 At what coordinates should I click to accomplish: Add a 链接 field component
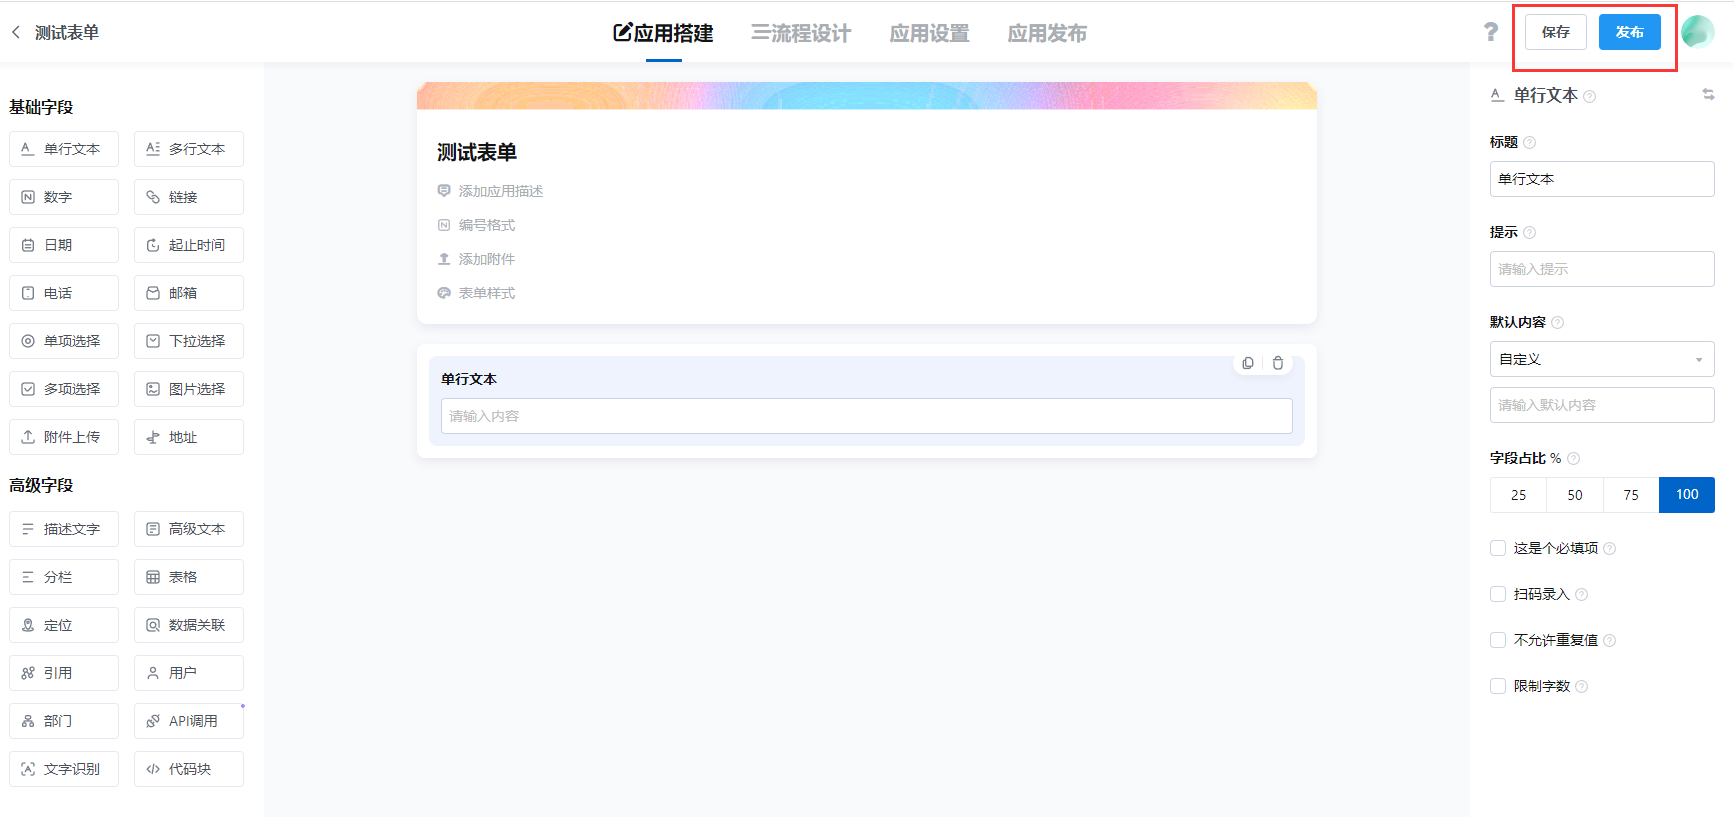point(189,197)
